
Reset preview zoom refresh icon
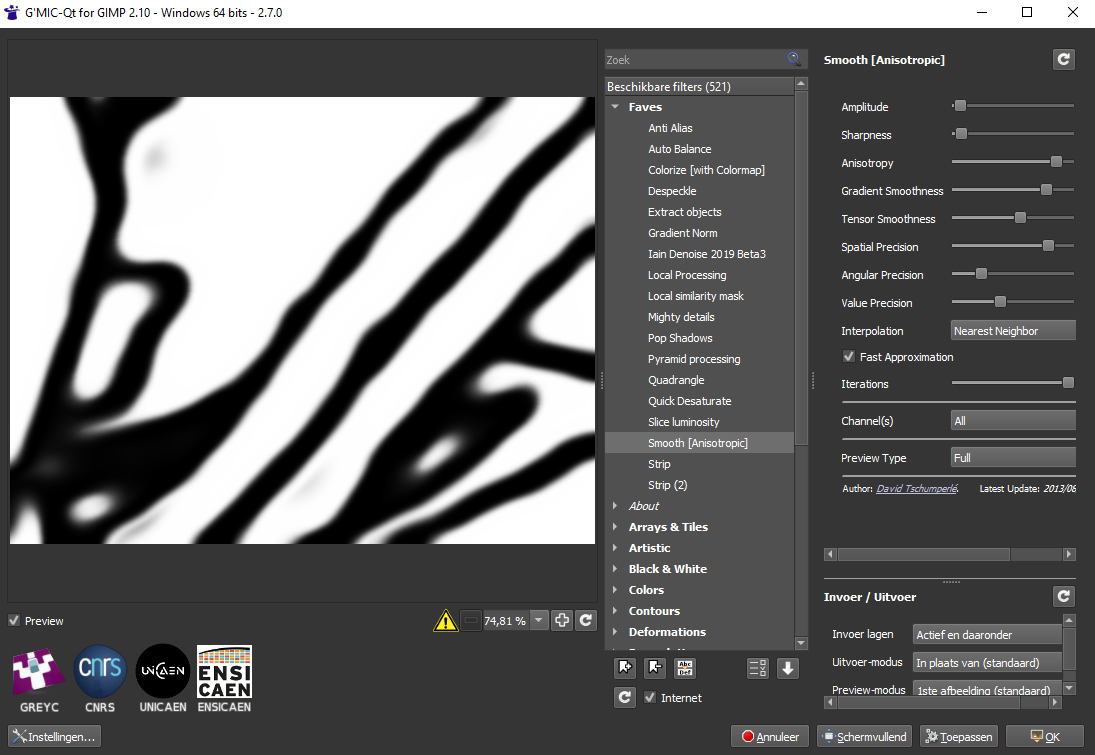586,620
